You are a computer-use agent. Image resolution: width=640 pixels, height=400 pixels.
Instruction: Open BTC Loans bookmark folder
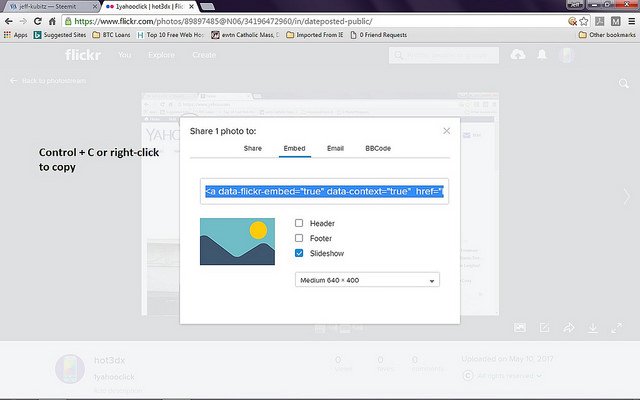coord(111,35)
